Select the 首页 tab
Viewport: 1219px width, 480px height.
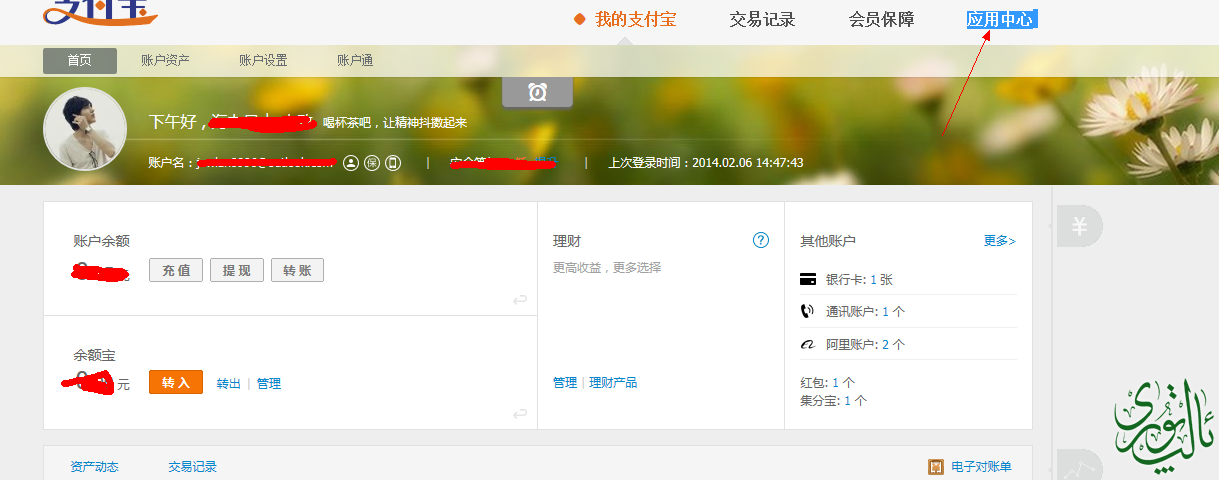point(80,60)
